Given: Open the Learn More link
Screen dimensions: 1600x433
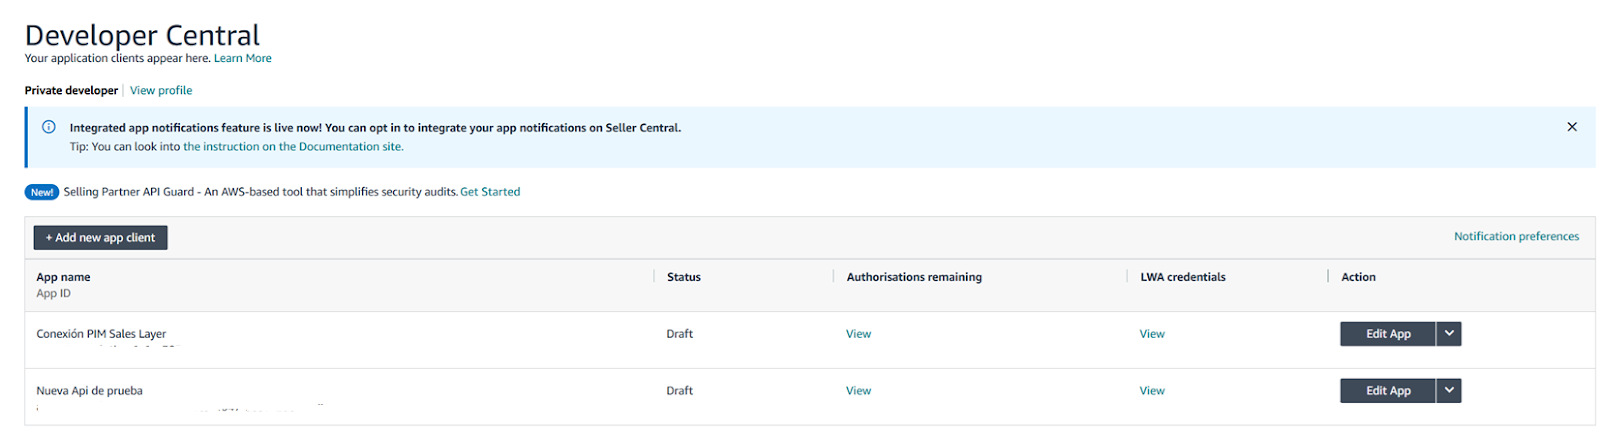Looking at the screenshot, I should (243, 58).
